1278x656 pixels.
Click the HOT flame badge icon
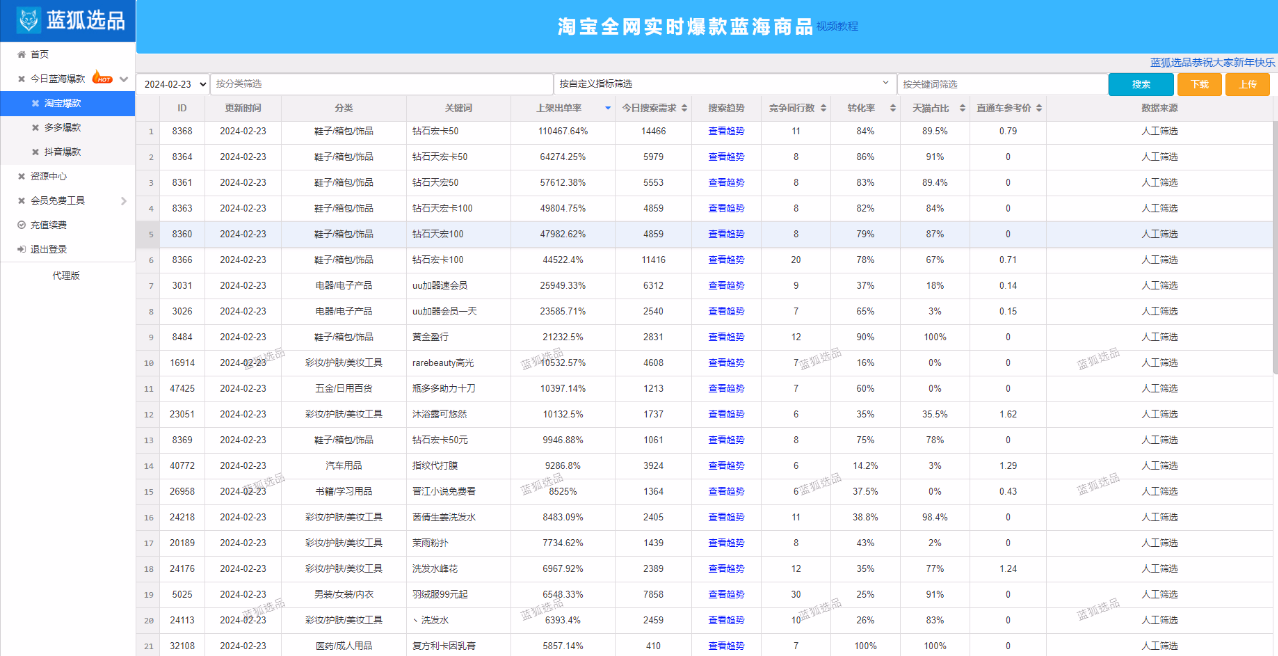point(102,77)
